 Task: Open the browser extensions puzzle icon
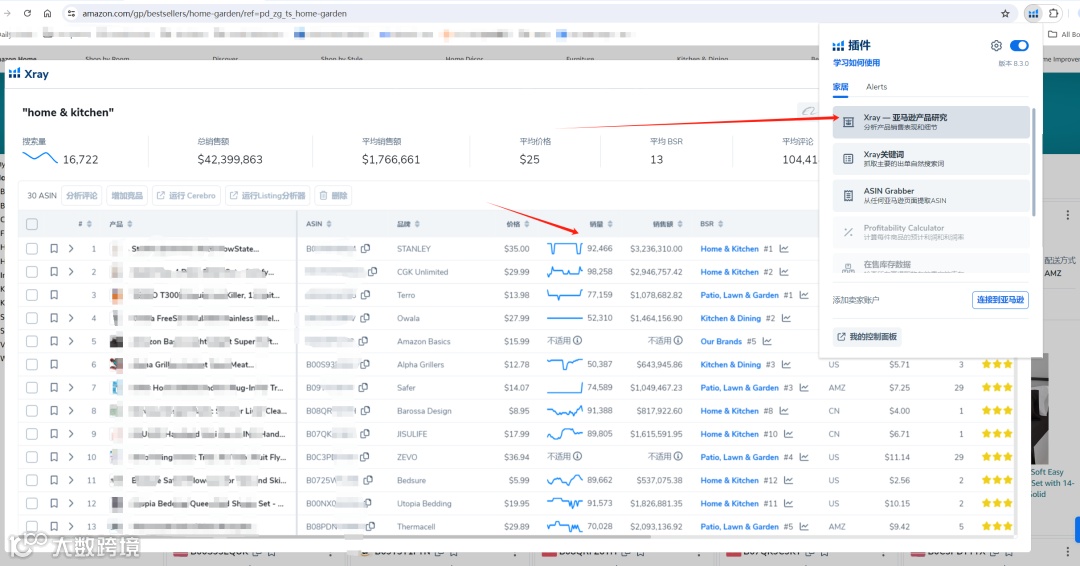click(x=1054, y=13)
